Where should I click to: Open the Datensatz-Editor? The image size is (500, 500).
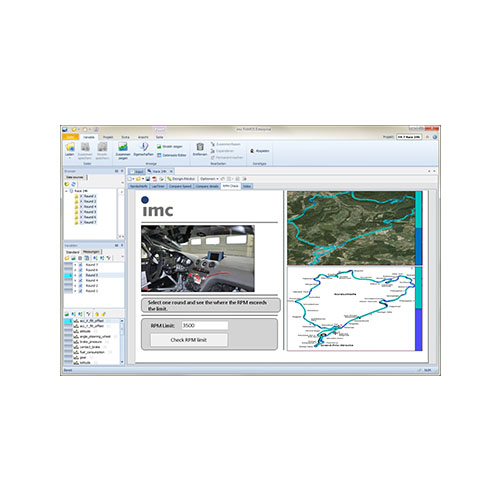[172, 155]
